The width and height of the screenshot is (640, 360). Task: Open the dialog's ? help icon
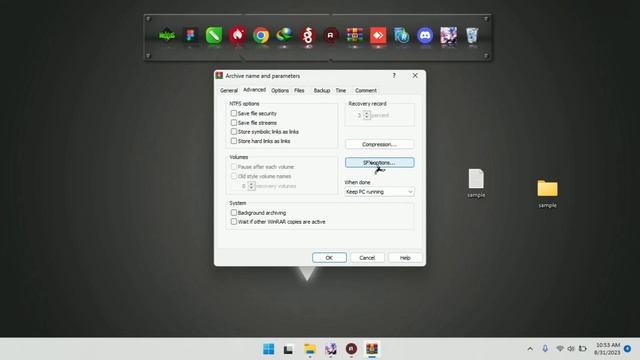(394, 76)
